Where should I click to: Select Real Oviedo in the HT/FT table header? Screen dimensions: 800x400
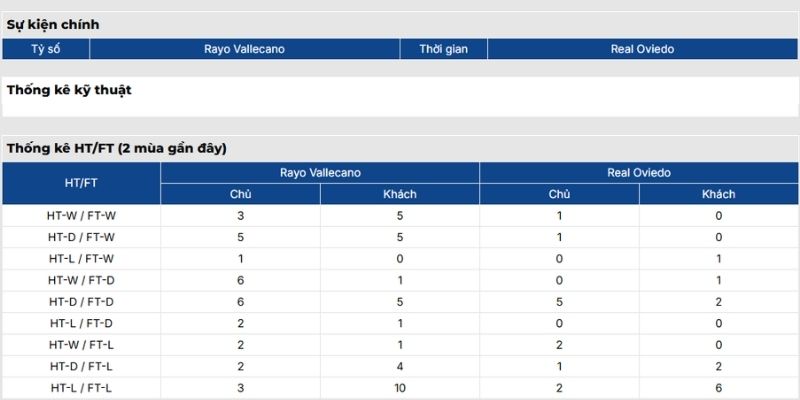pyautogui.click(x=639, y=173)
